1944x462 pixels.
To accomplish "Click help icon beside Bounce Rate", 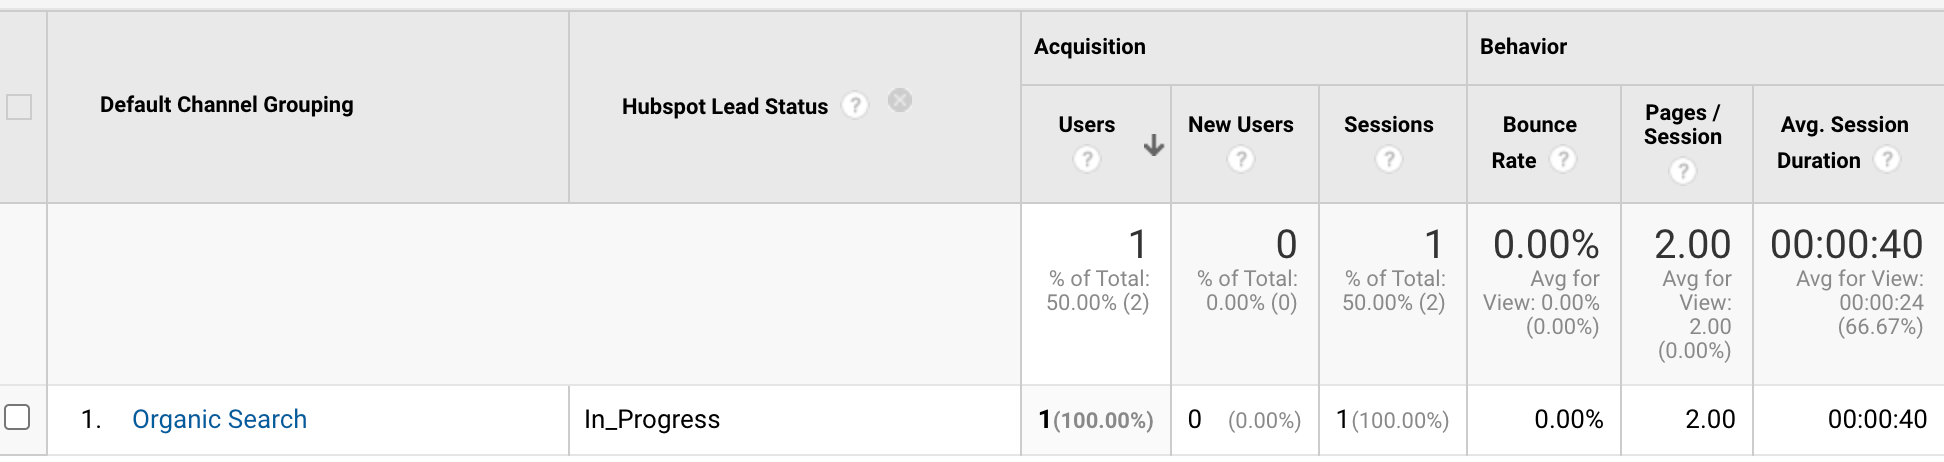I will [x=1562, y=160].
